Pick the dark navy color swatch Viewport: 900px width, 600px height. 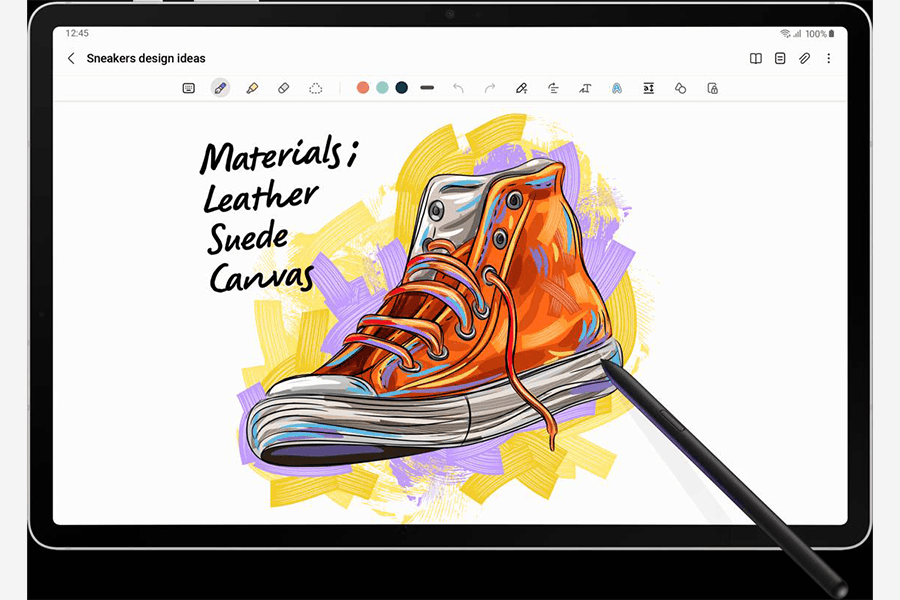(x=401, y=88)
